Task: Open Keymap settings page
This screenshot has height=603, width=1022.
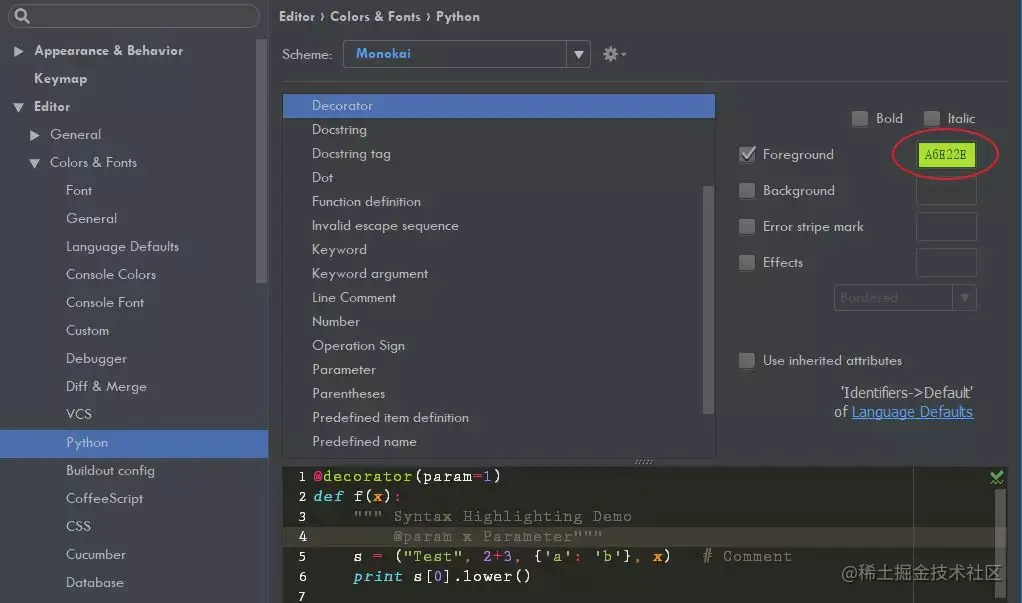Action: click(x=61, y=79)
